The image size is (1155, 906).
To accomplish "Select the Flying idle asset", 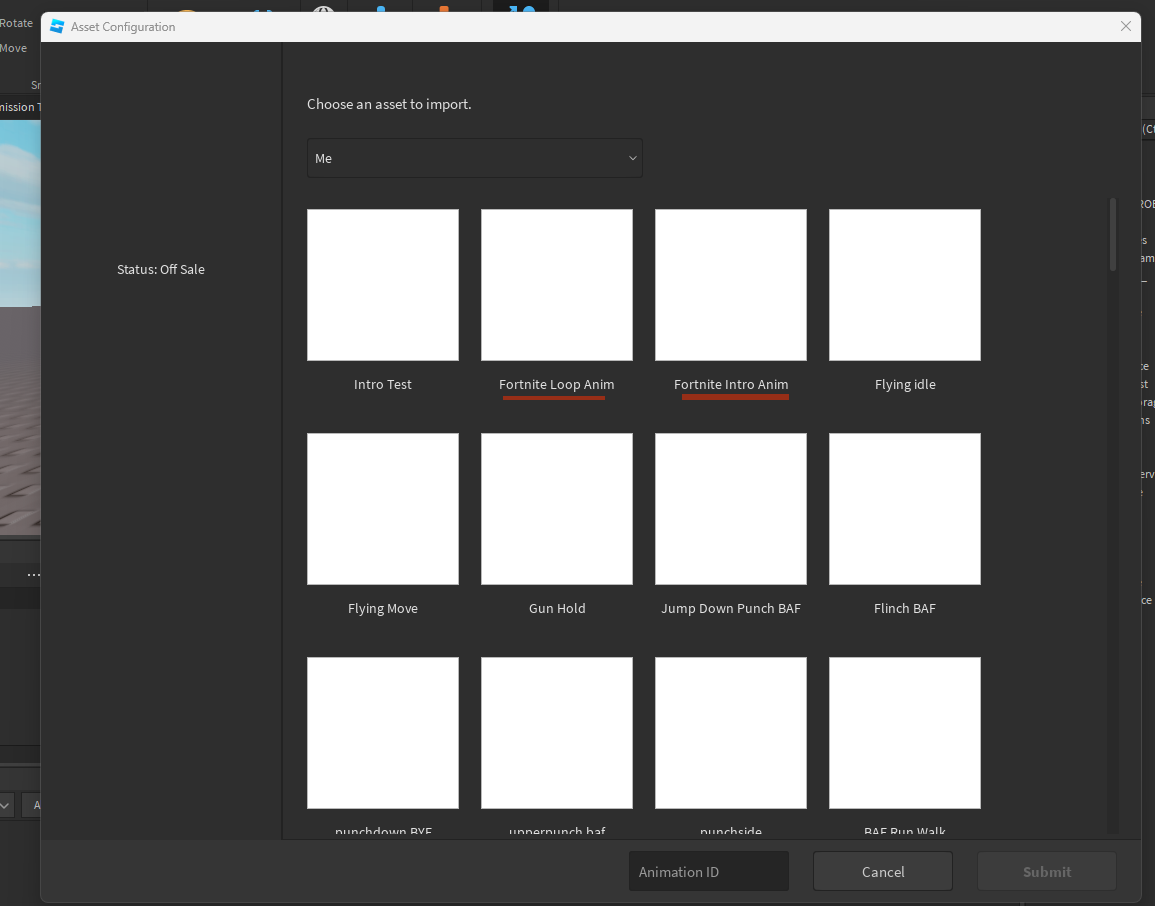I will click(x=905, y=284).
